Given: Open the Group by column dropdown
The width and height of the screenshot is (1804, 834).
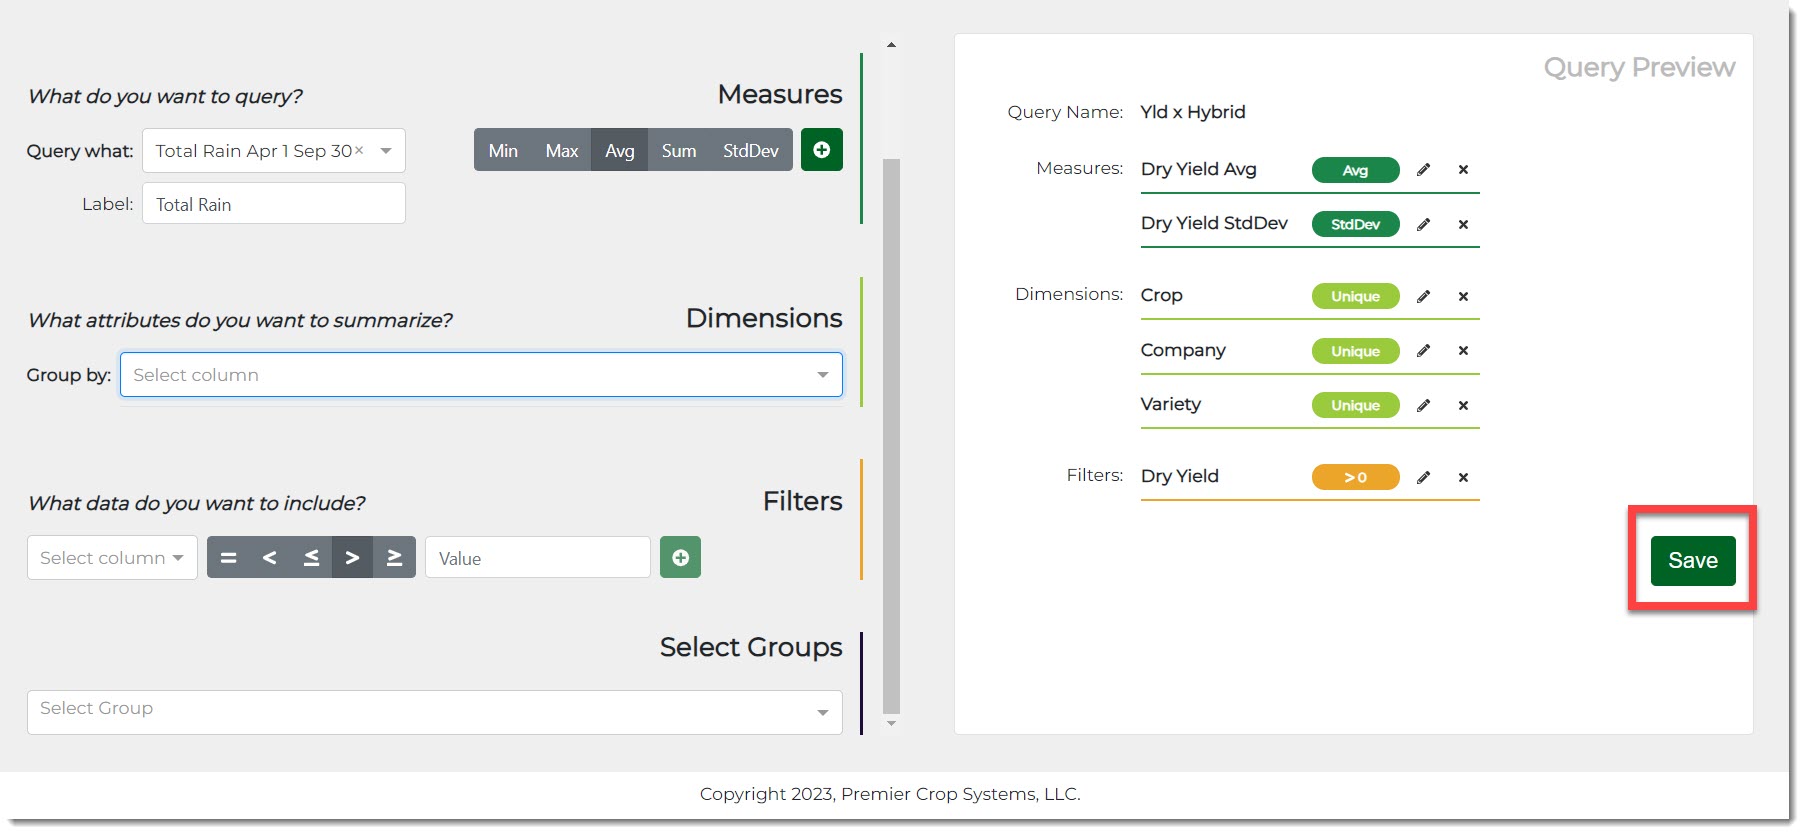Looking at the screenshot, I should 481,375.
